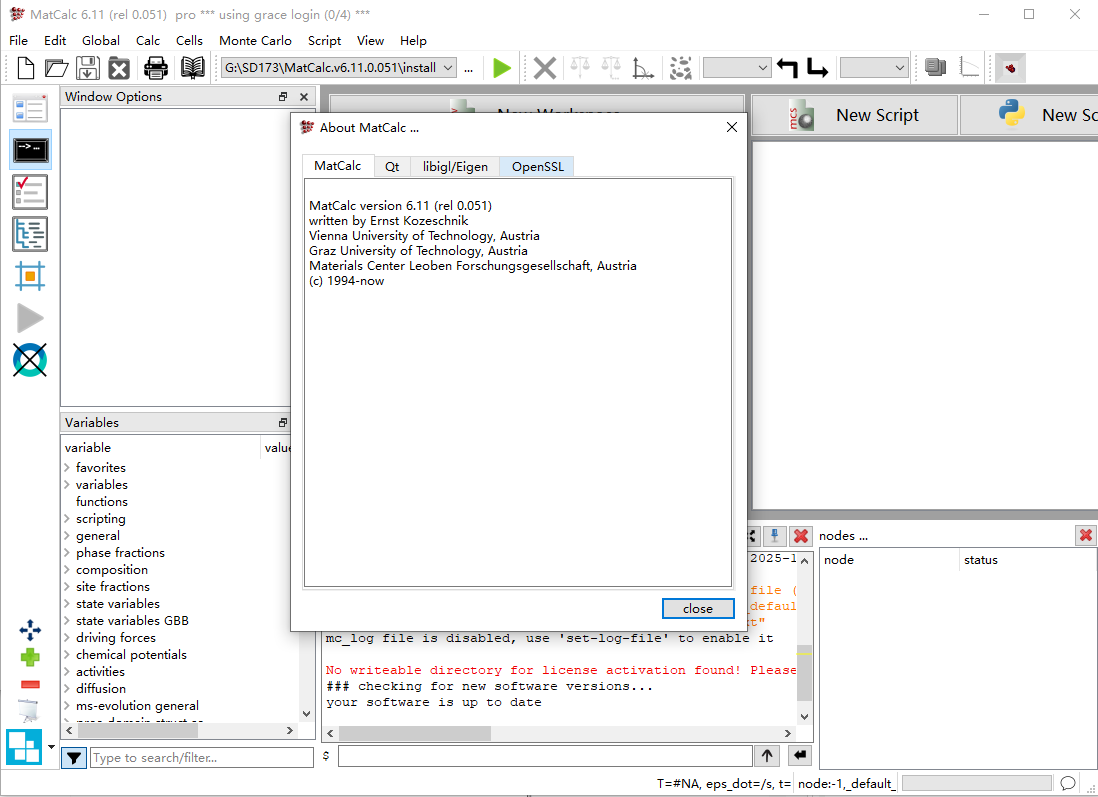
Task: Print with the printer toolbar icon
Action: point(155,68)
